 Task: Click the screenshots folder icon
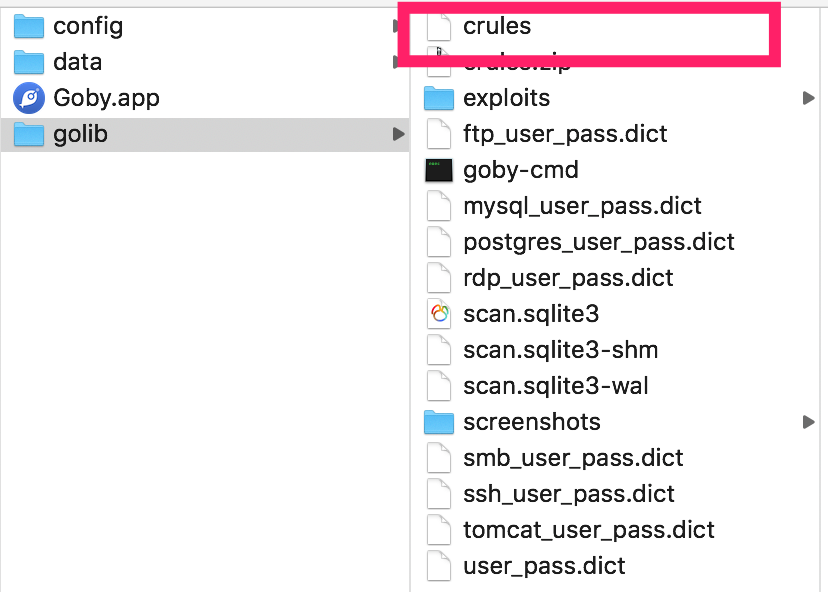point(439,422)
